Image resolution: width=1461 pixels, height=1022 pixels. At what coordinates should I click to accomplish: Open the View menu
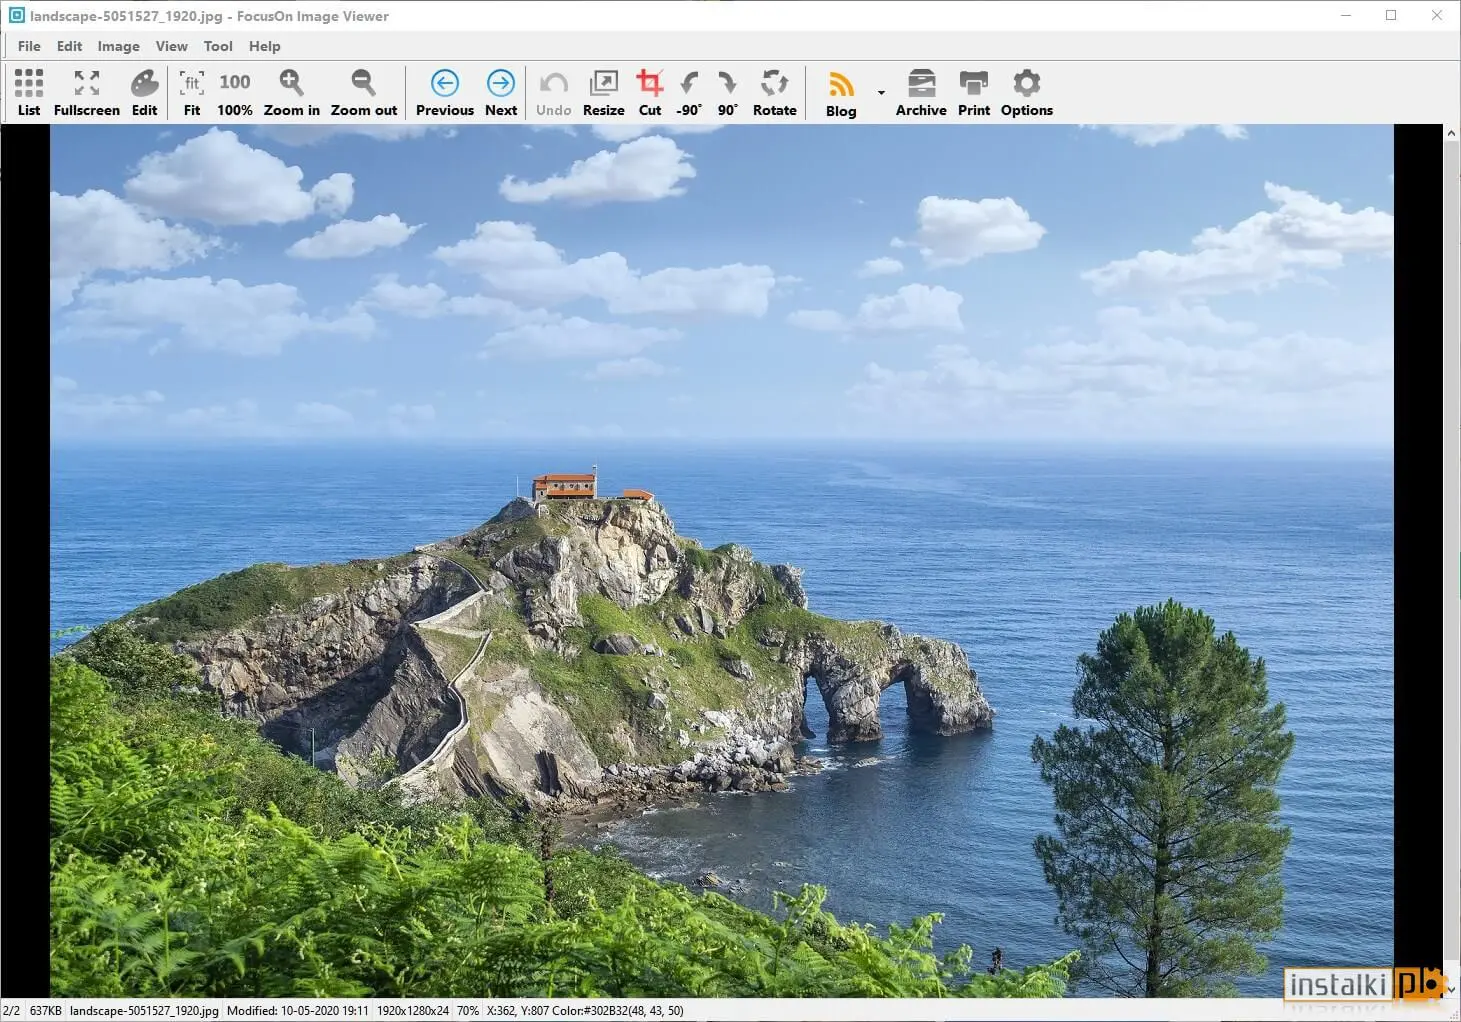pos(171,46)
